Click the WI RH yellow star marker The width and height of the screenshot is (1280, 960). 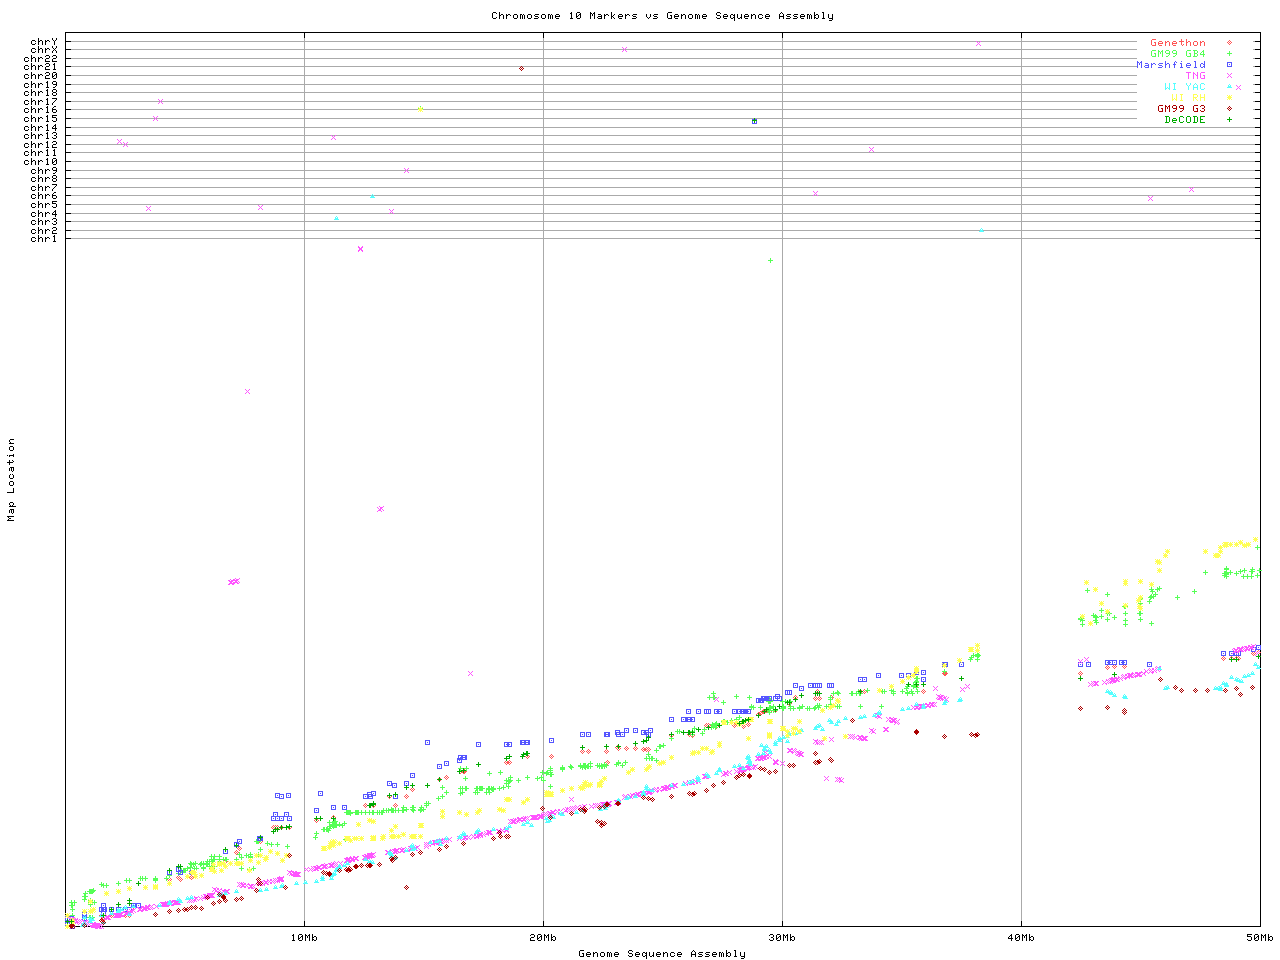(x=1229, y=98)
